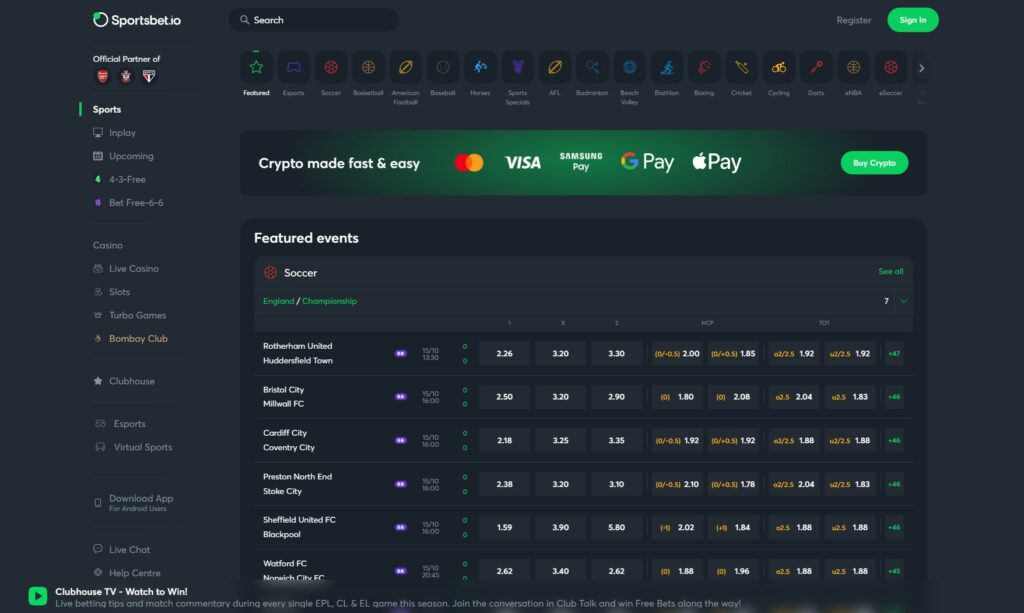Screen dimensions: 1024x613
Task: Open Beach Volley category icon
Action: pyautogui.click(x=629, y=67)
